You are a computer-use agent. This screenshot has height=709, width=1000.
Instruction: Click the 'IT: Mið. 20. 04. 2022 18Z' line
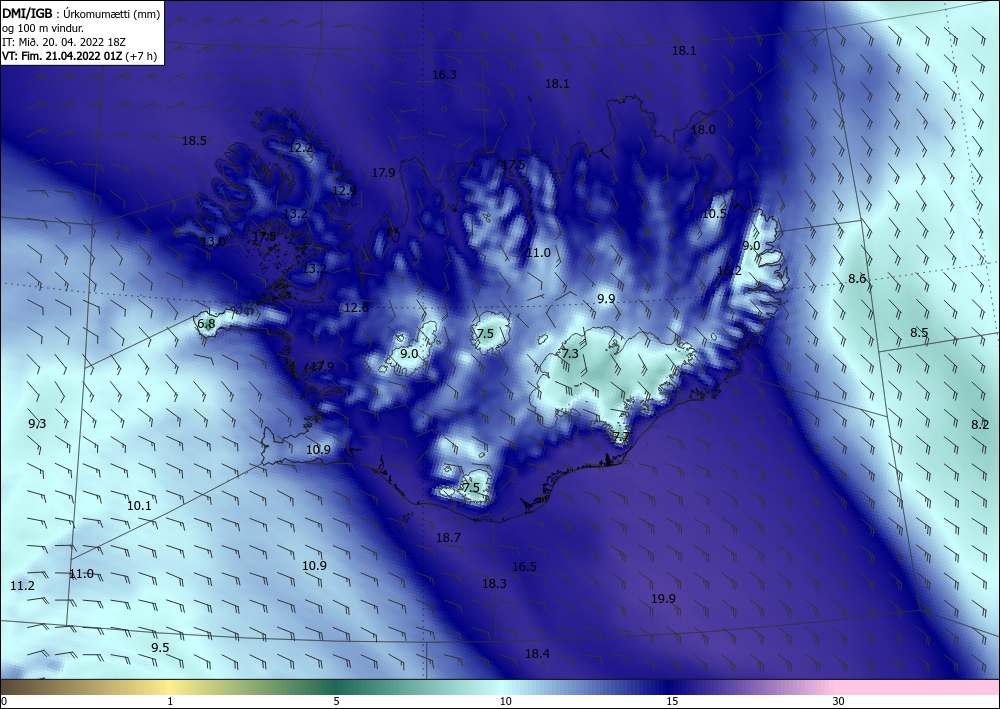pyautogui.click(x=64, y=42)
